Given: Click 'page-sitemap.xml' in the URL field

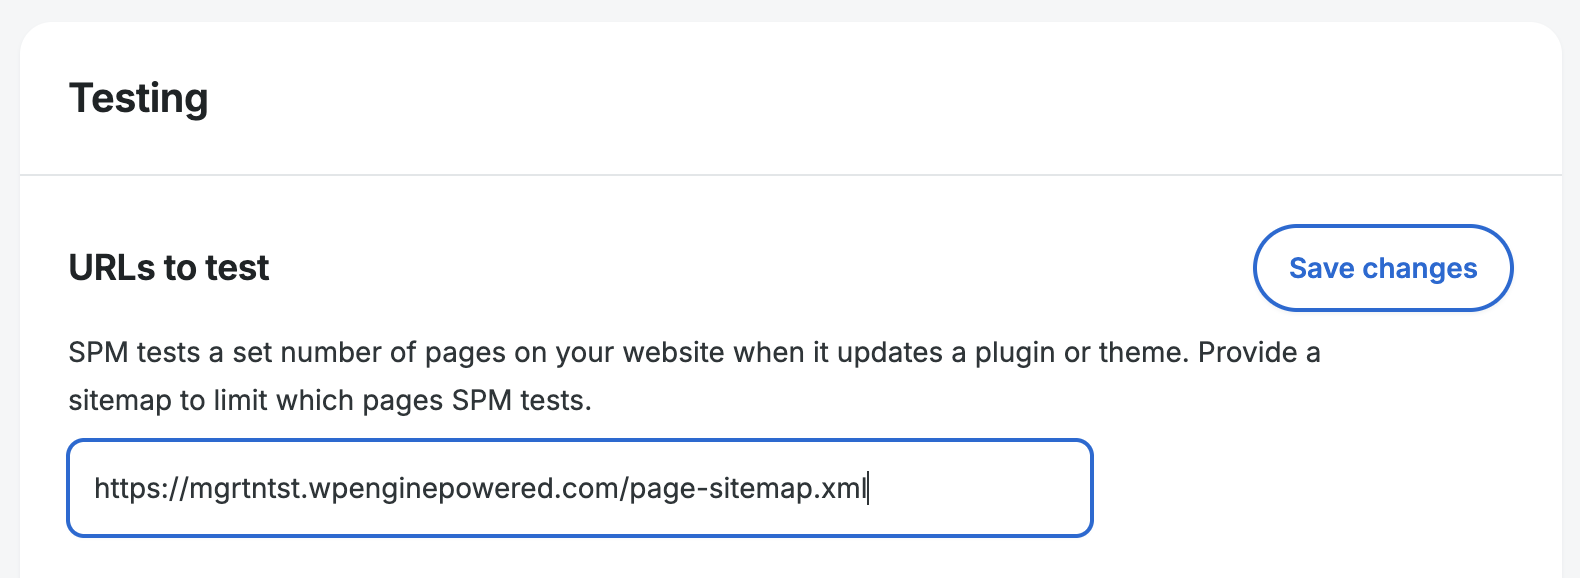Looking at the screenshot, I should (x=748, y=488).
